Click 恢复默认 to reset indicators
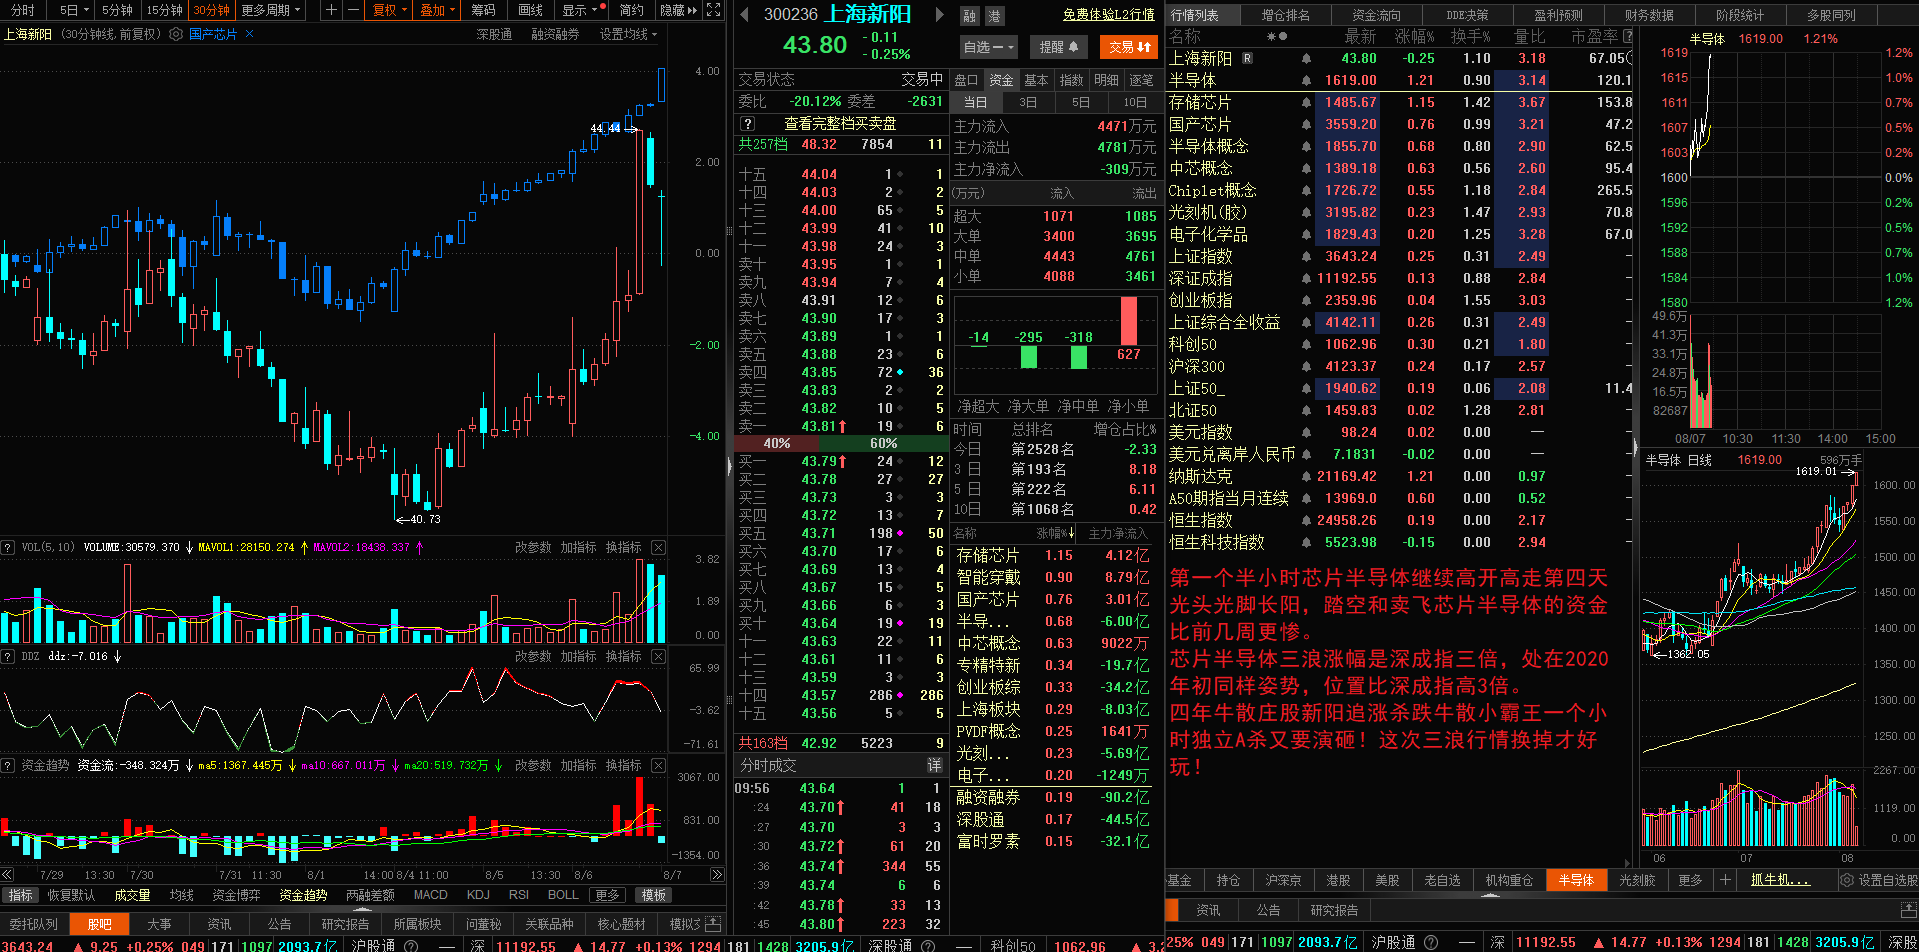Screen dimensions: 1919x952 point(71,895)
